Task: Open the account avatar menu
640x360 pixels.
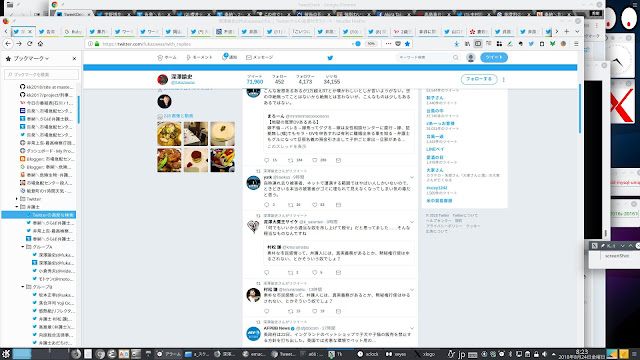Action: click(471, 58)
